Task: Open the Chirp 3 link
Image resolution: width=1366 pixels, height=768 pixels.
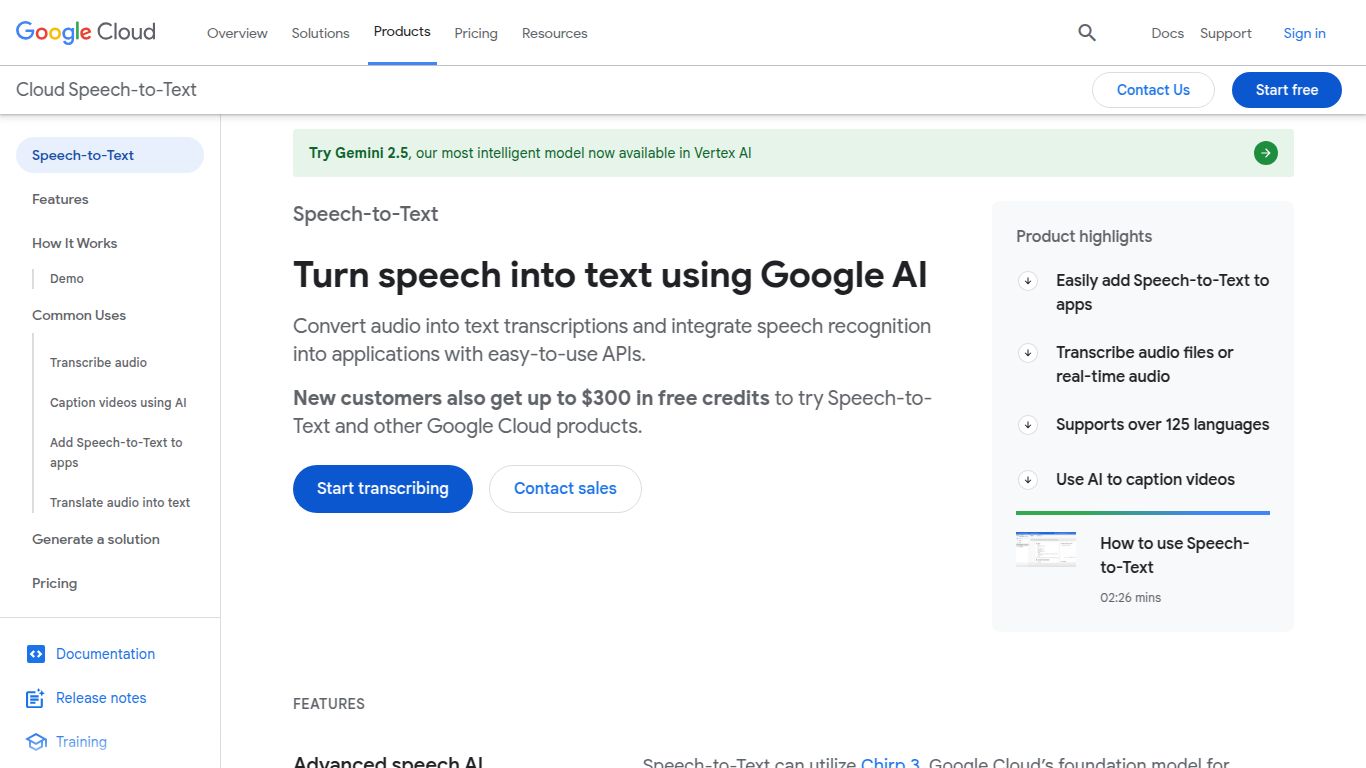Action: click(890, 762)
